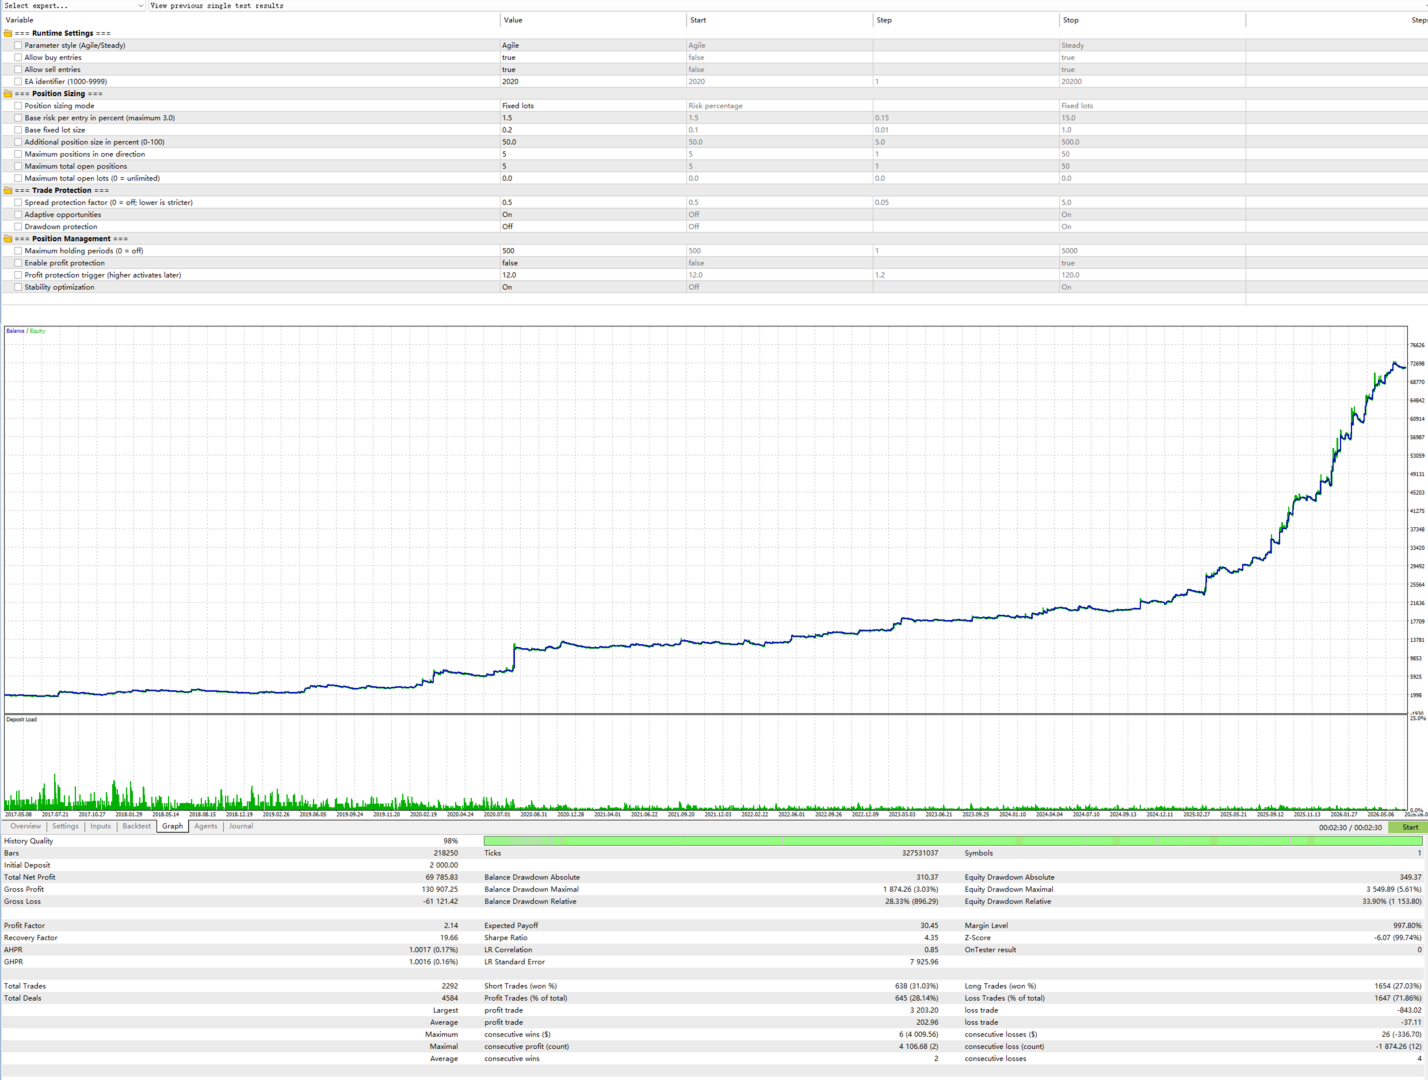1428x1080 pixels.
Task: Toggle the Maximum total open positions checkbox
Action: click(18, 166)
